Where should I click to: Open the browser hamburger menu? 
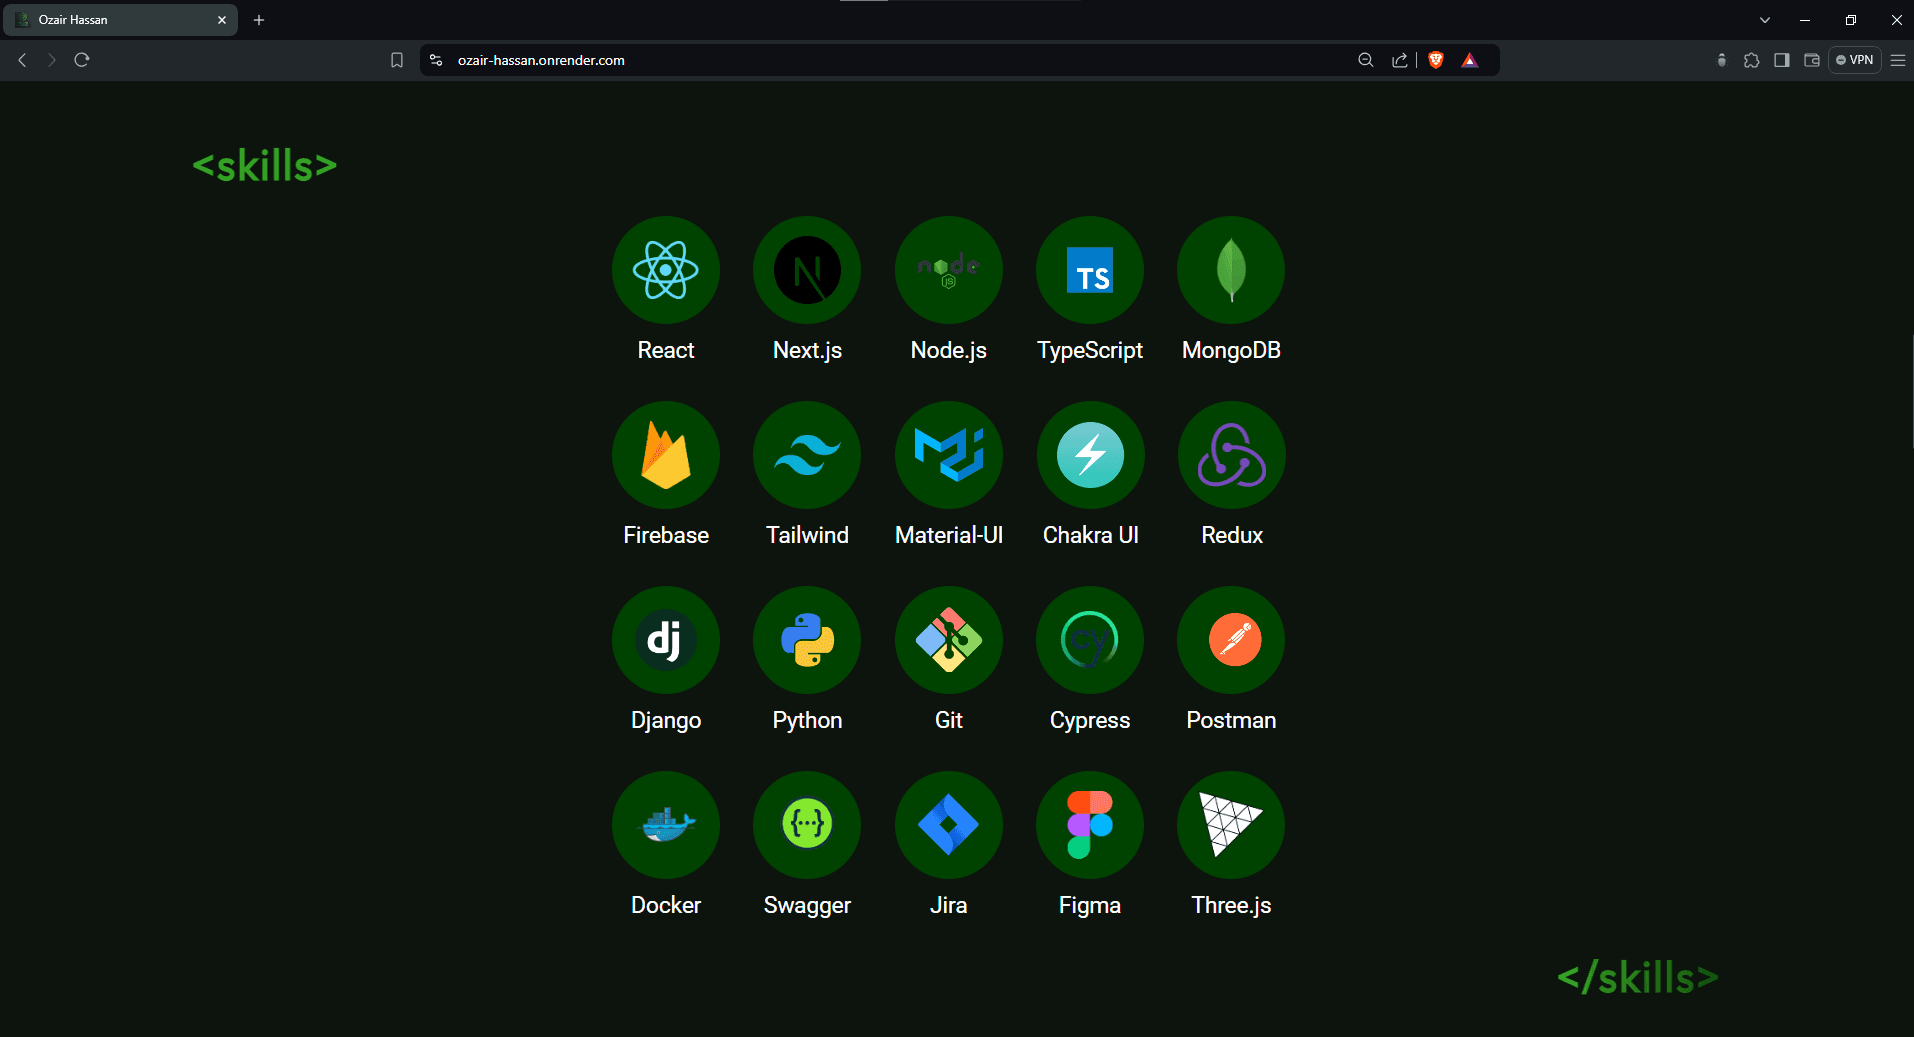[1897, 60]
